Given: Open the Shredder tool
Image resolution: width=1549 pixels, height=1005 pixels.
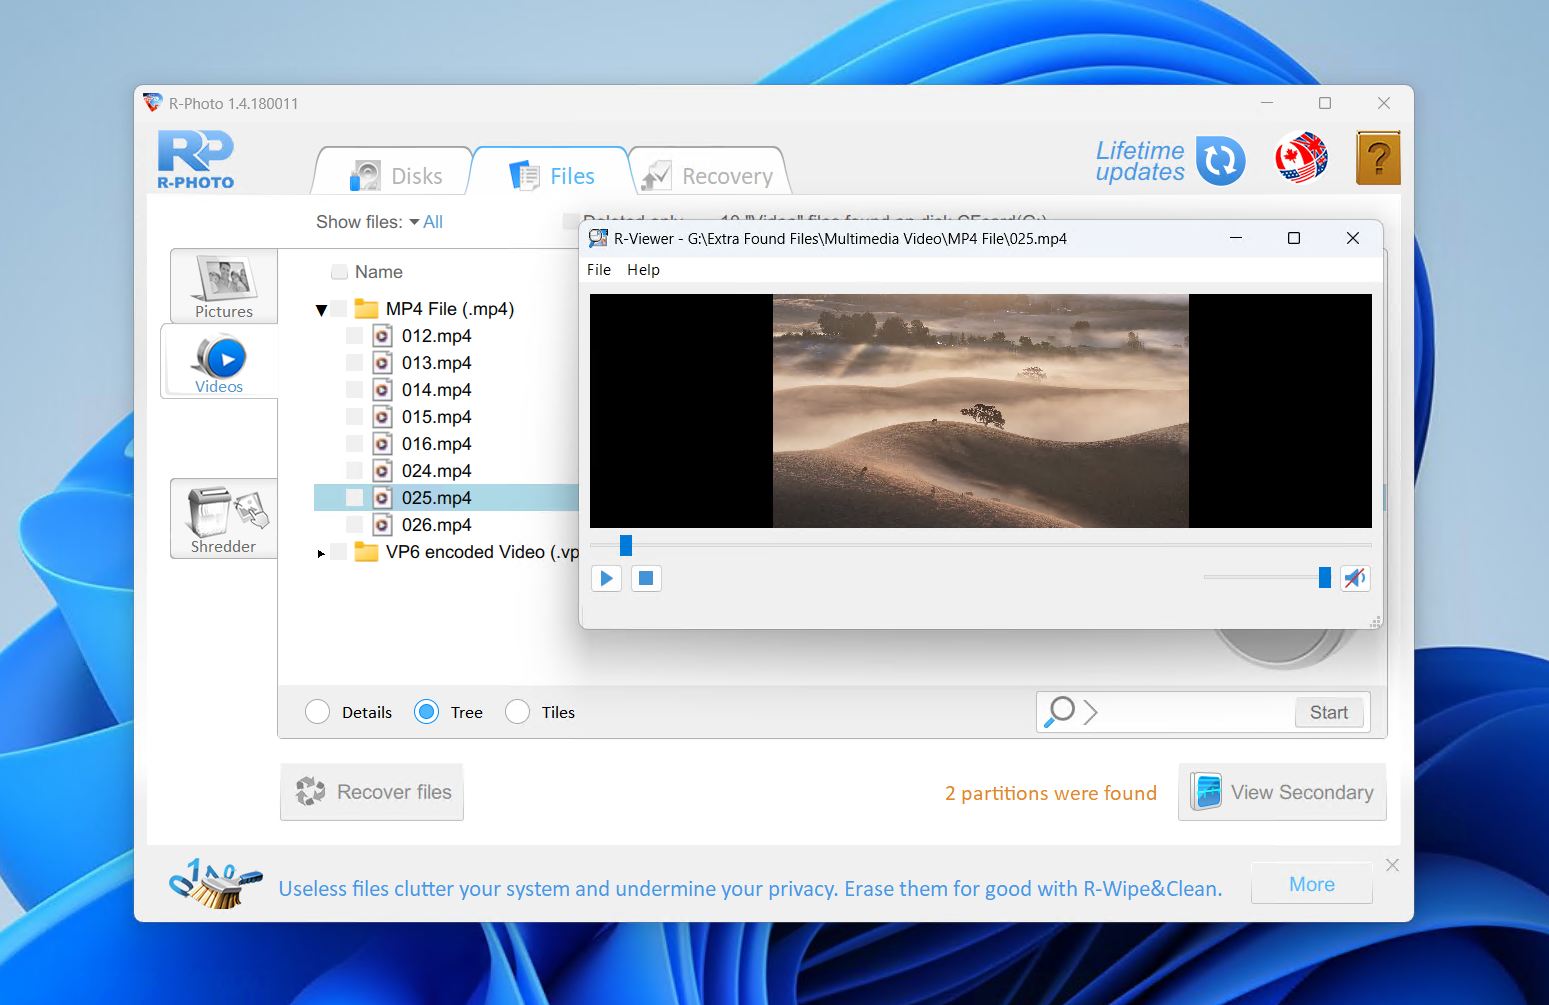Looking at the screenshot, I should click(x=223, y=518).
